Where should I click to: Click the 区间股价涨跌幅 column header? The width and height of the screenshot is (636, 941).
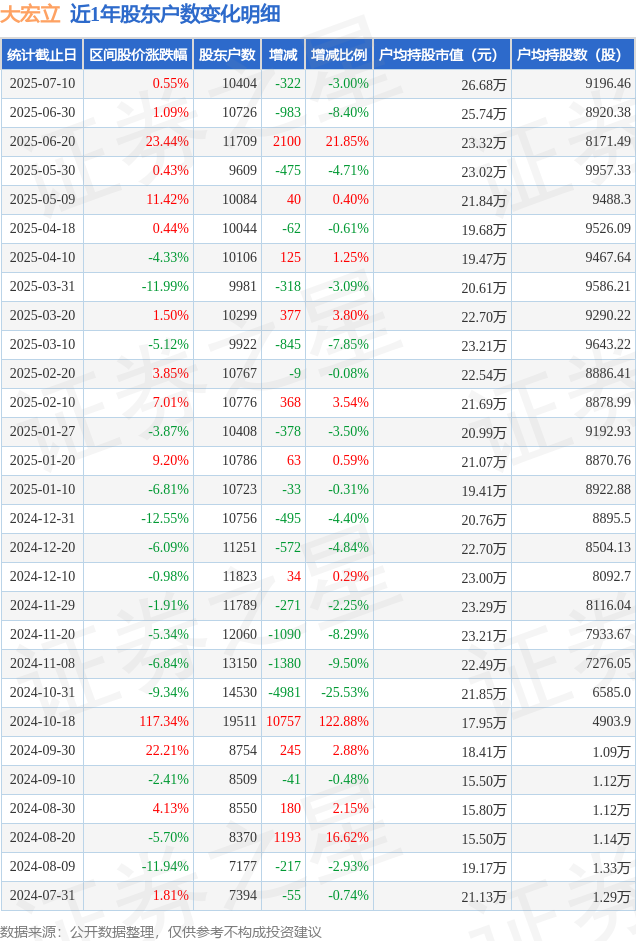(138, 55)
